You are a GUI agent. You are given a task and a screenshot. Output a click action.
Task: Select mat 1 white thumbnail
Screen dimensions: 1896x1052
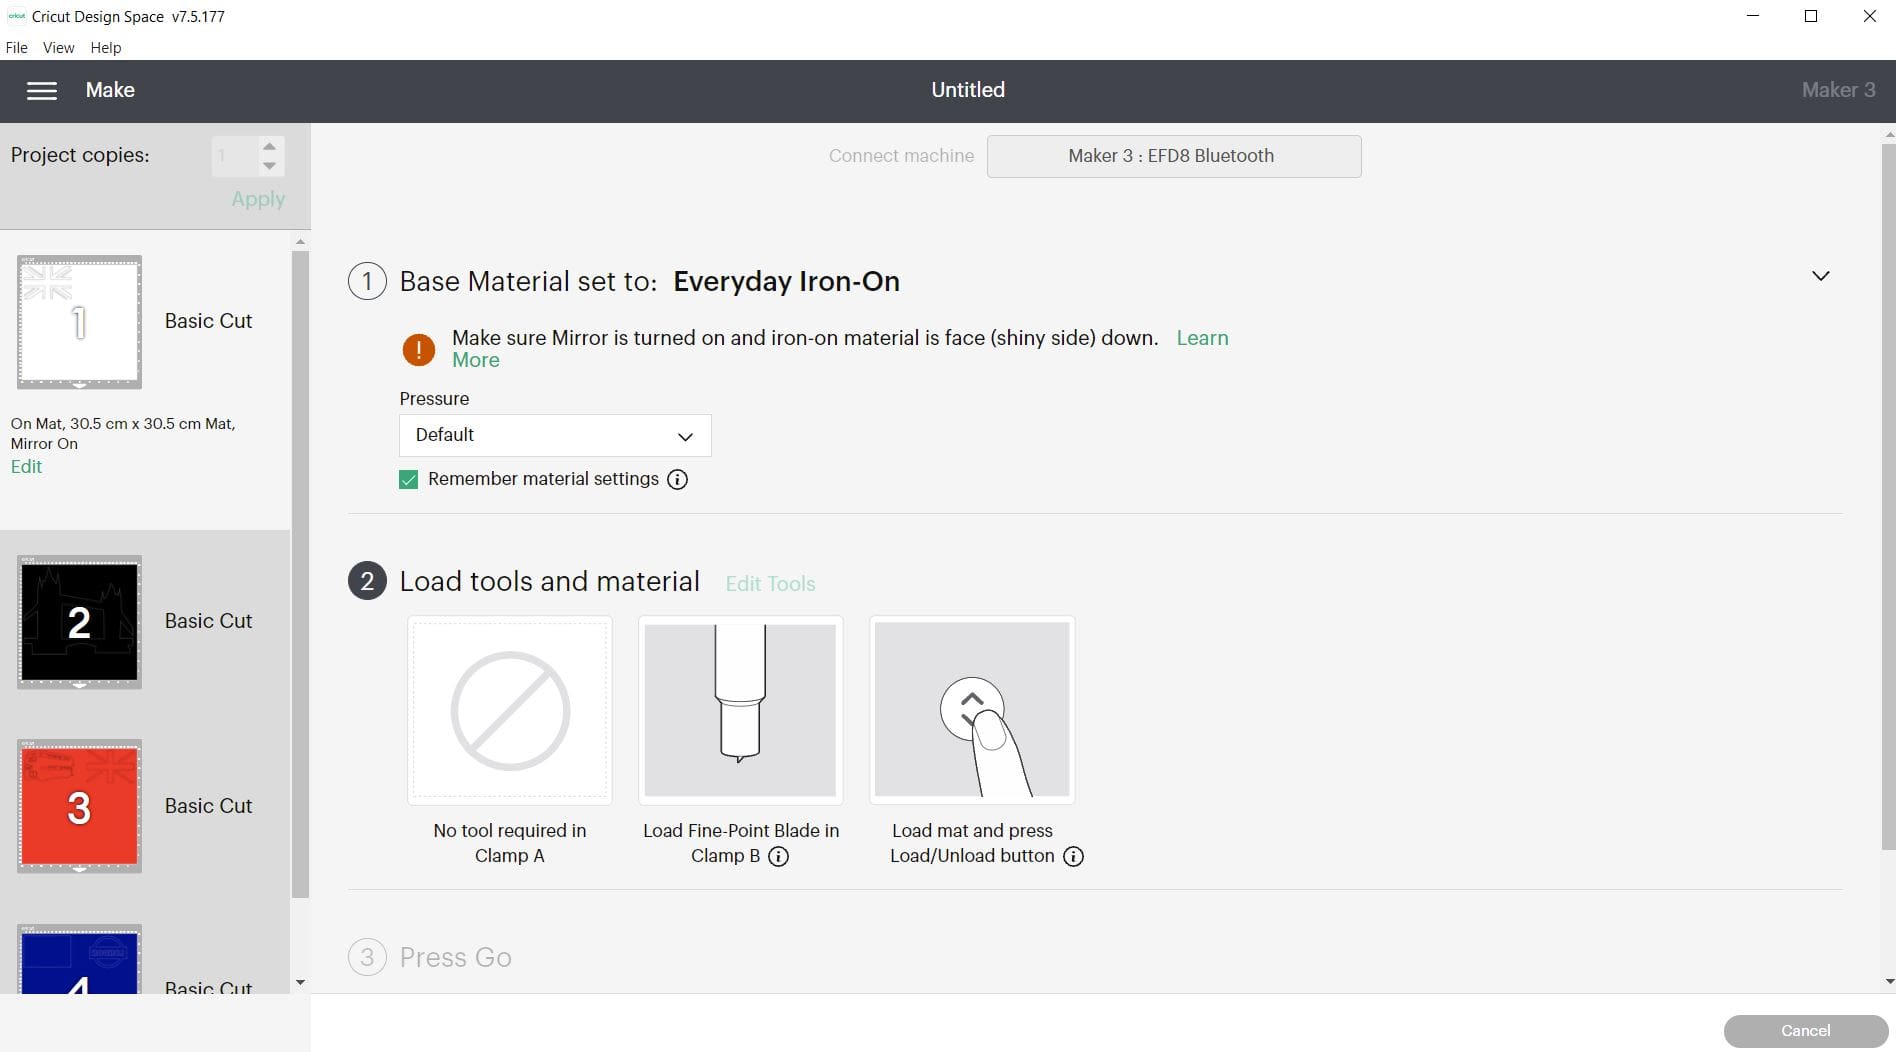pos(79,322)
